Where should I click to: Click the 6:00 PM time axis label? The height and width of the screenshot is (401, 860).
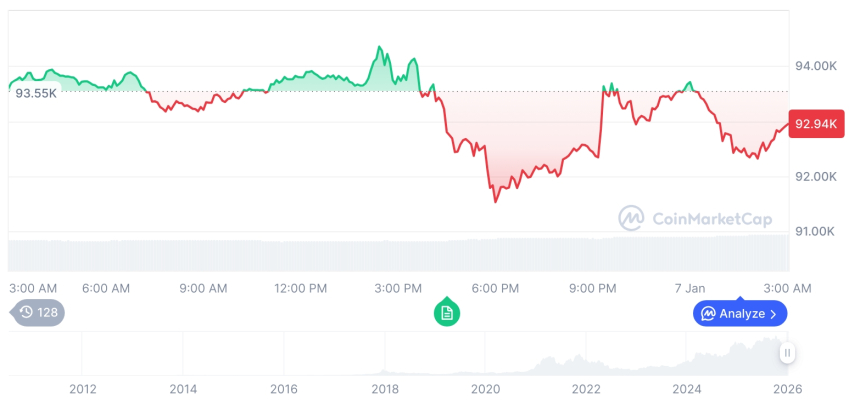point(495,288)
